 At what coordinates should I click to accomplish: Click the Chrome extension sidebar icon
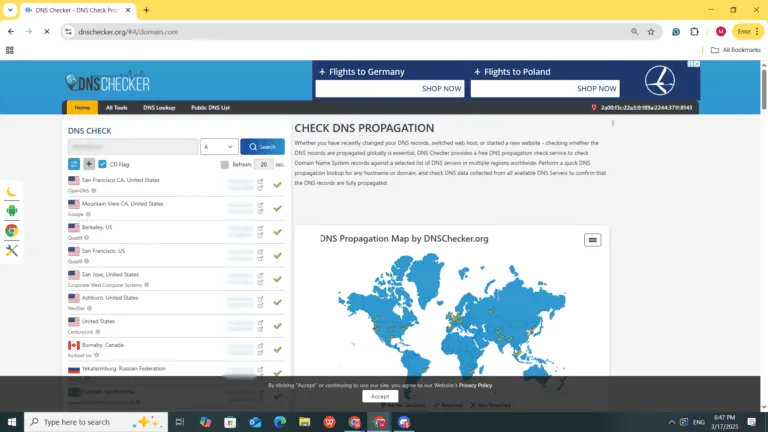12,230
